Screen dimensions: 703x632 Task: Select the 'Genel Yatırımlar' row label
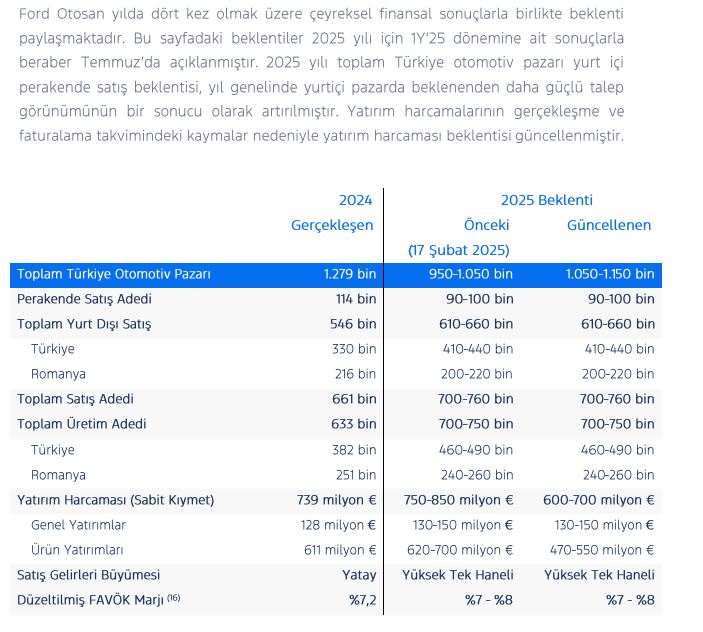[78, 525]
